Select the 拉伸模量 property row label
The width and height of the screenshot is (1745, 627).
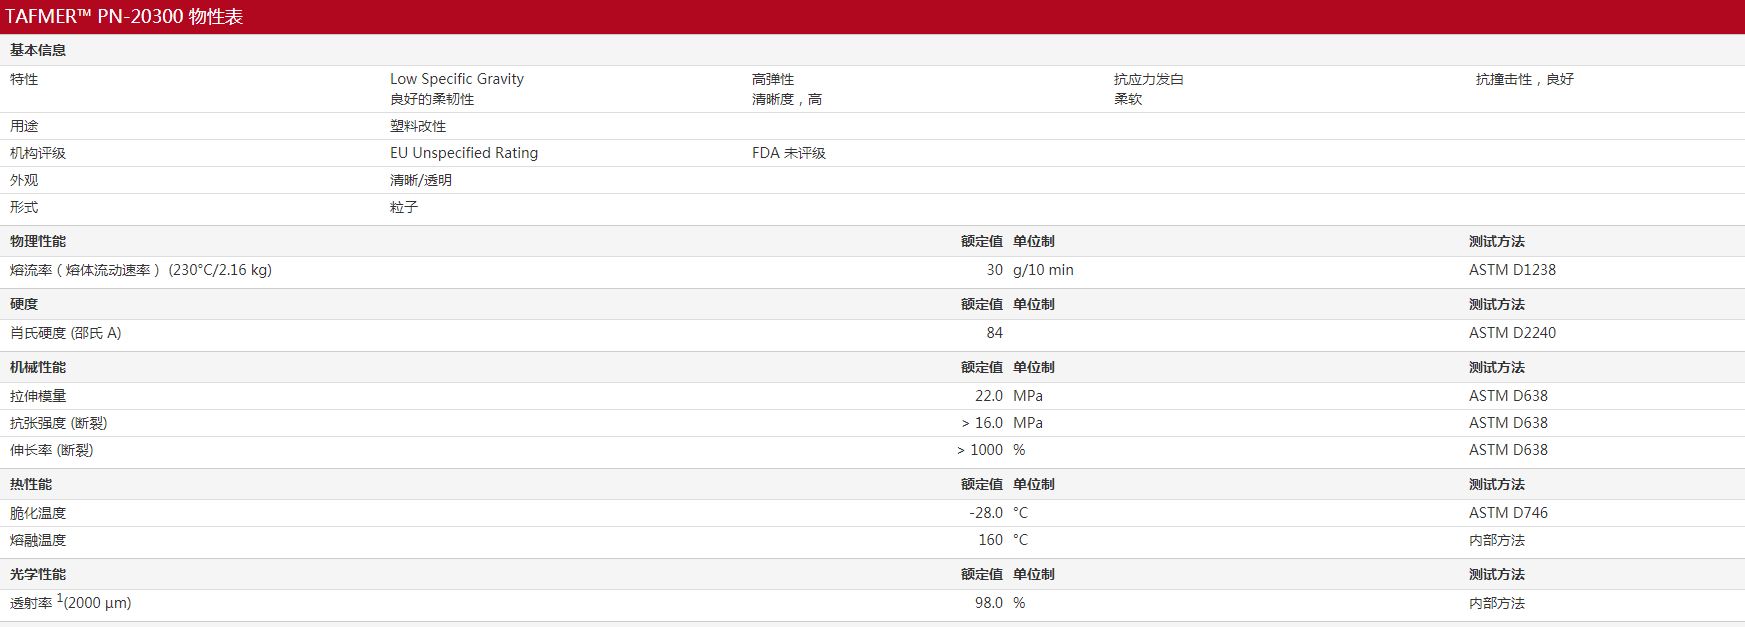(38, 396)
